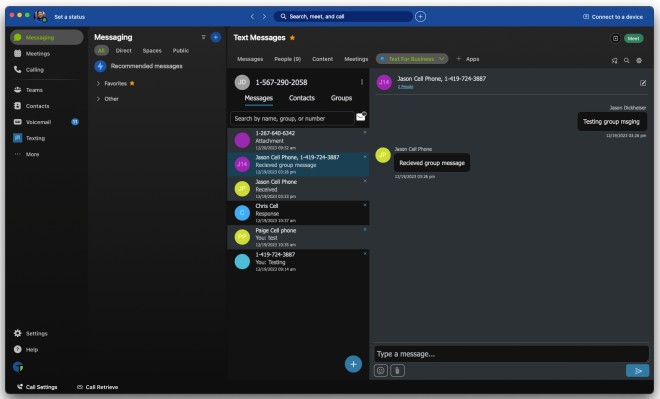
Task: Add Apps tab with plus
Action: coord(468,59)
